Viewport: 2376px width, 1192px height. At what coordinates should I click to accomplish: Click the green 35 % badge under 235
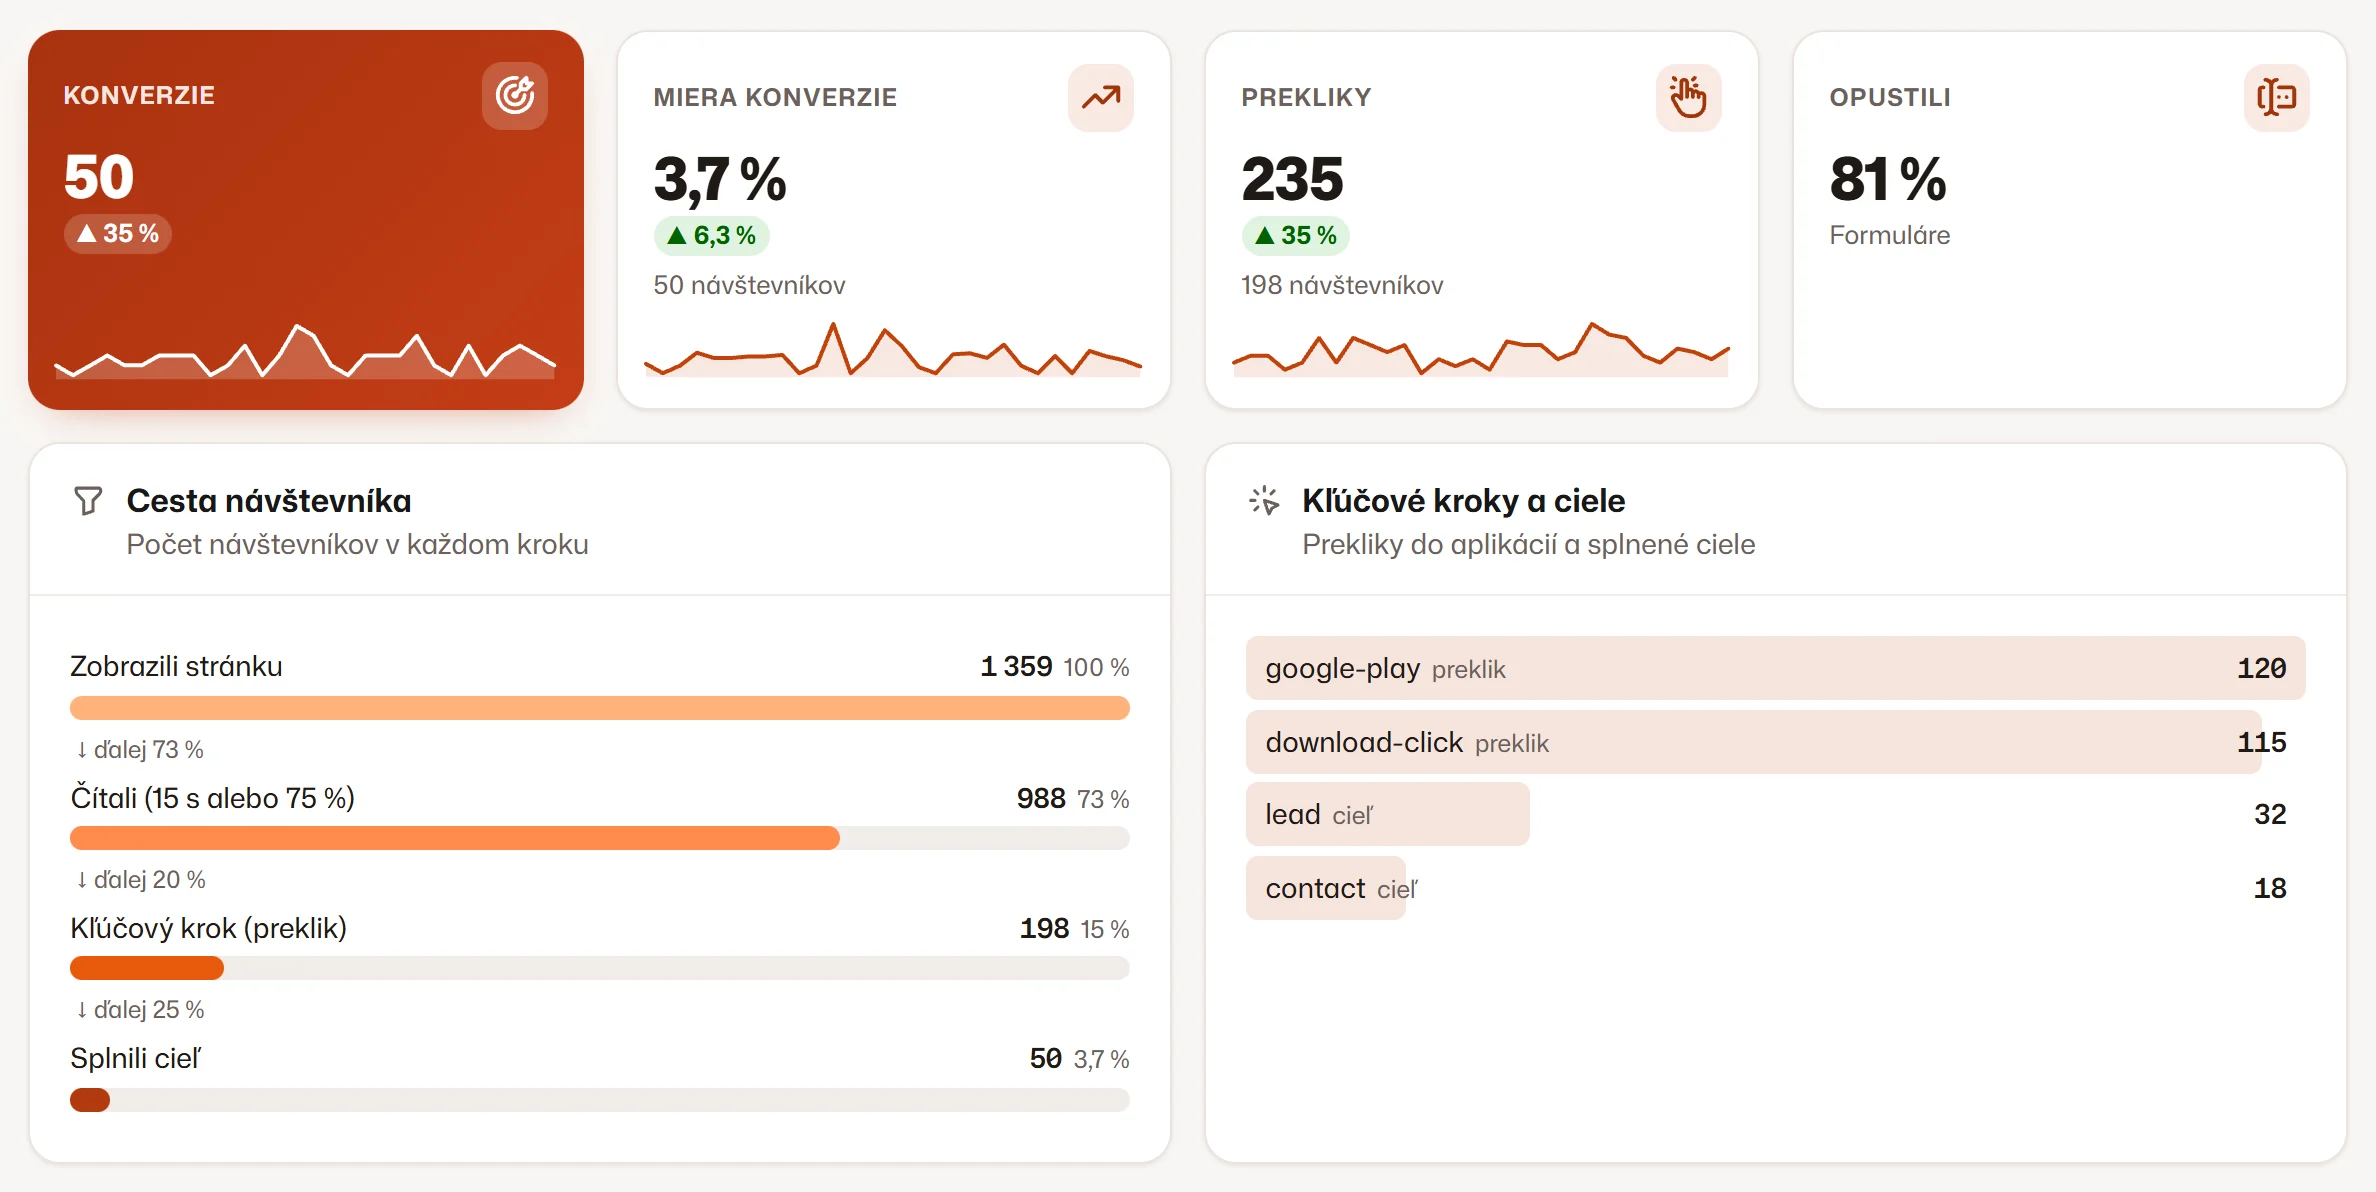point(1296,236)
